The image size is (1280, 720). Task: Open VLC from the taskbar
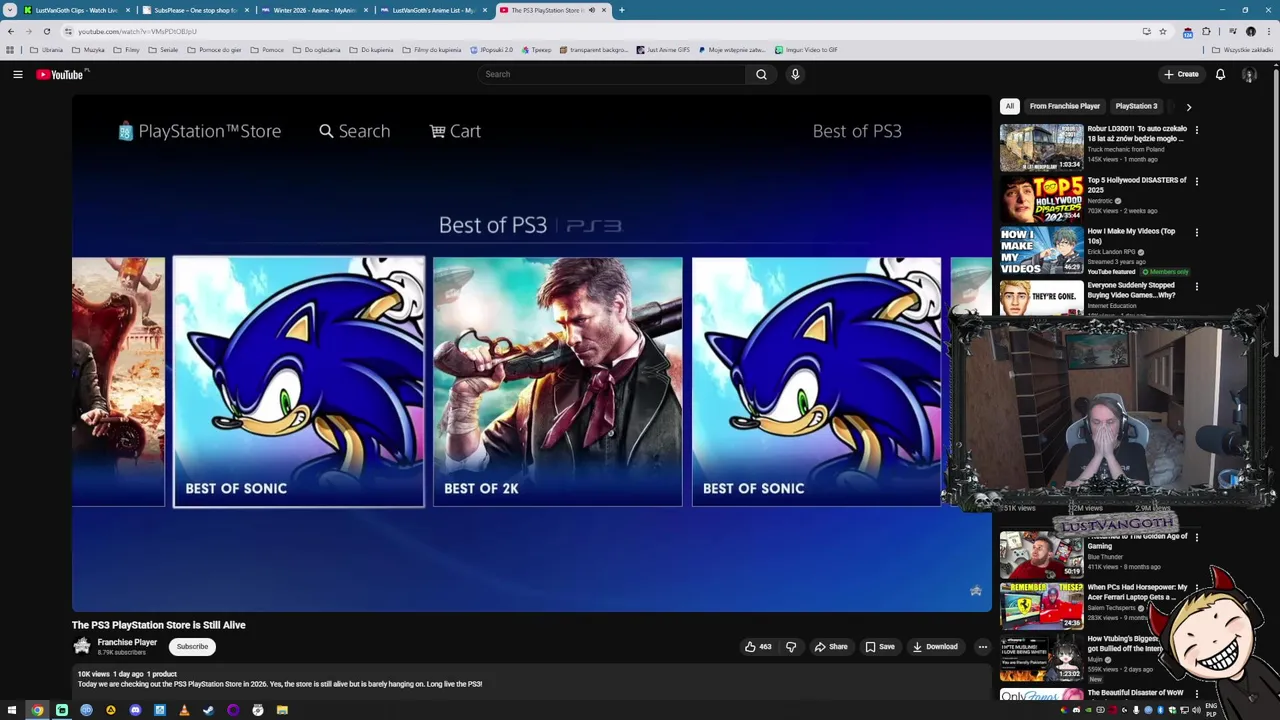click(184, 710)
